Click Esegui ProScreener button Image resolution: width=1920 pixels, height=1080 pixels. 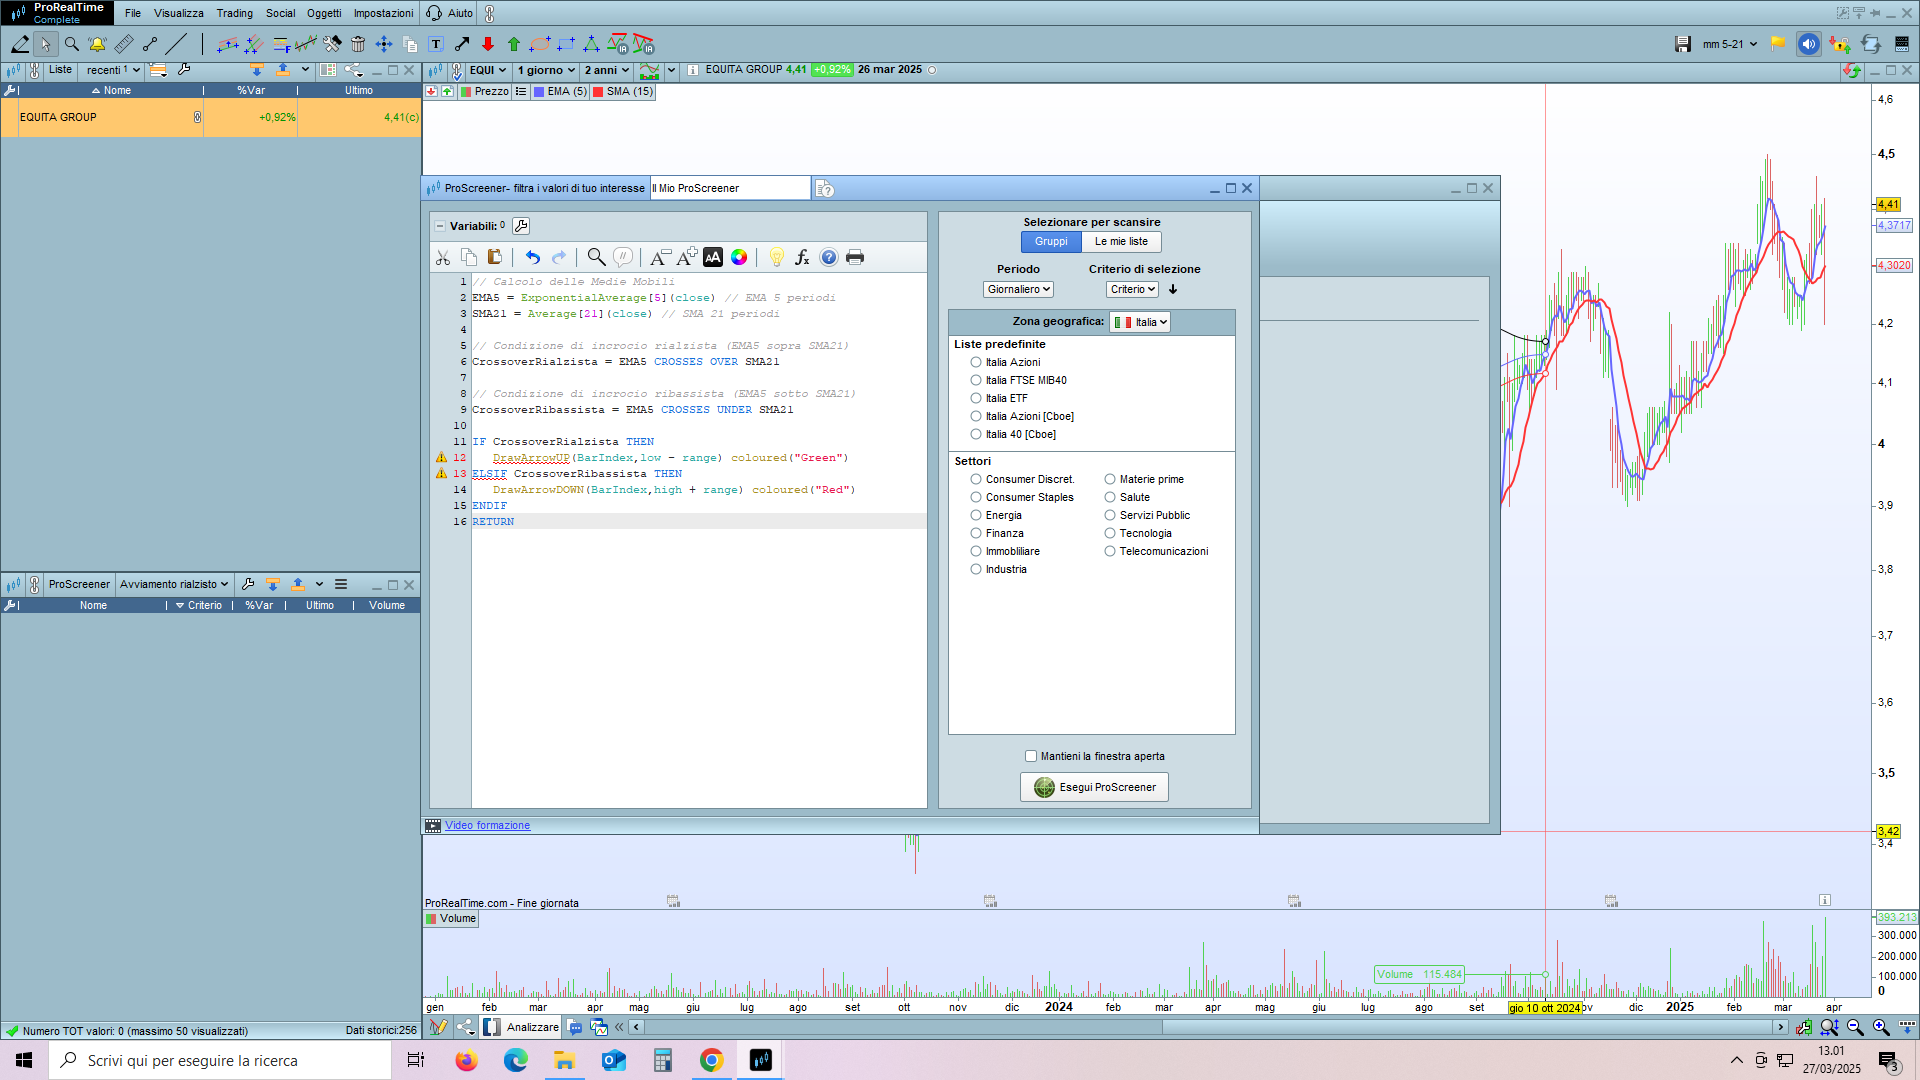click(x=1094, y=787)
